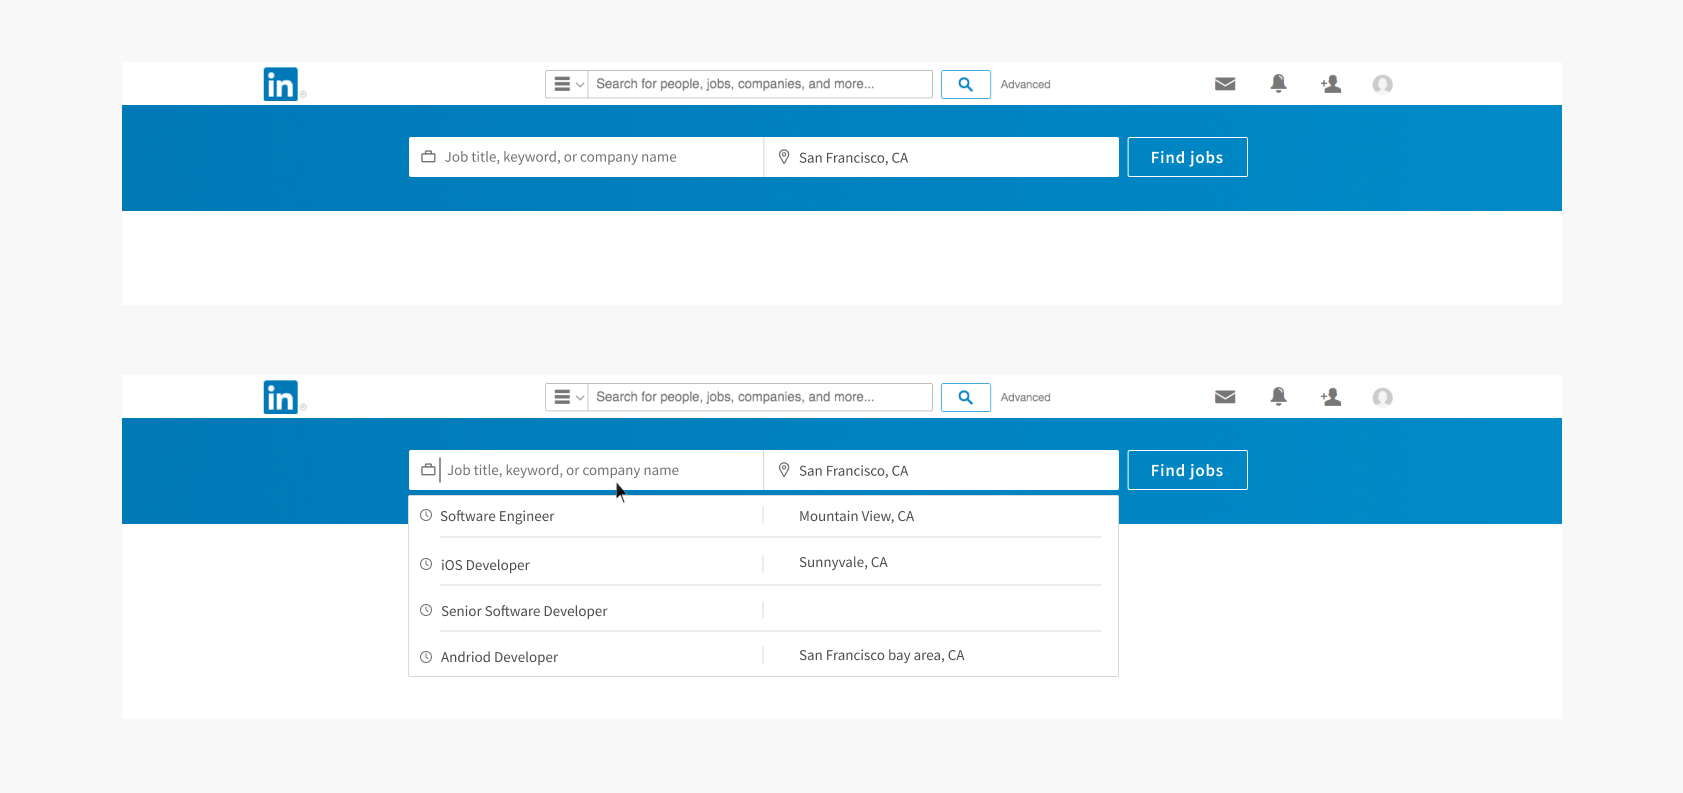The height and width of the screenshot is (793, 1683).
Task: Click add connections icon in the upper header
Action: click(1331, 84)
